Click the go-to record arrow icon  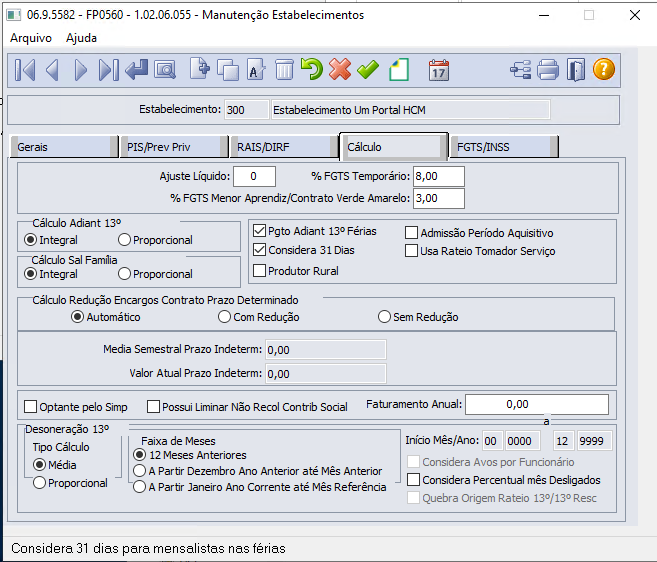point(137,70)
